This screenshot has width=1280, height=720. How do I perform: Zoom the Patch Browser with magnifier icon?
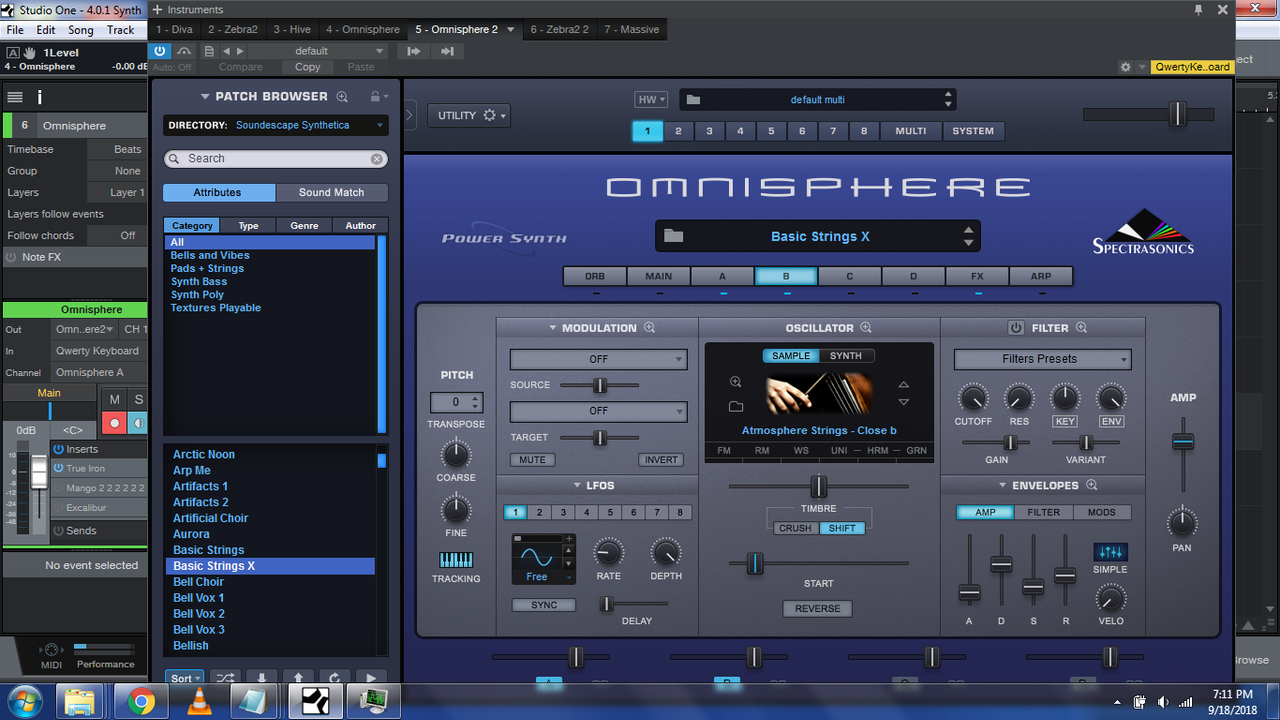tap(342, 97)
